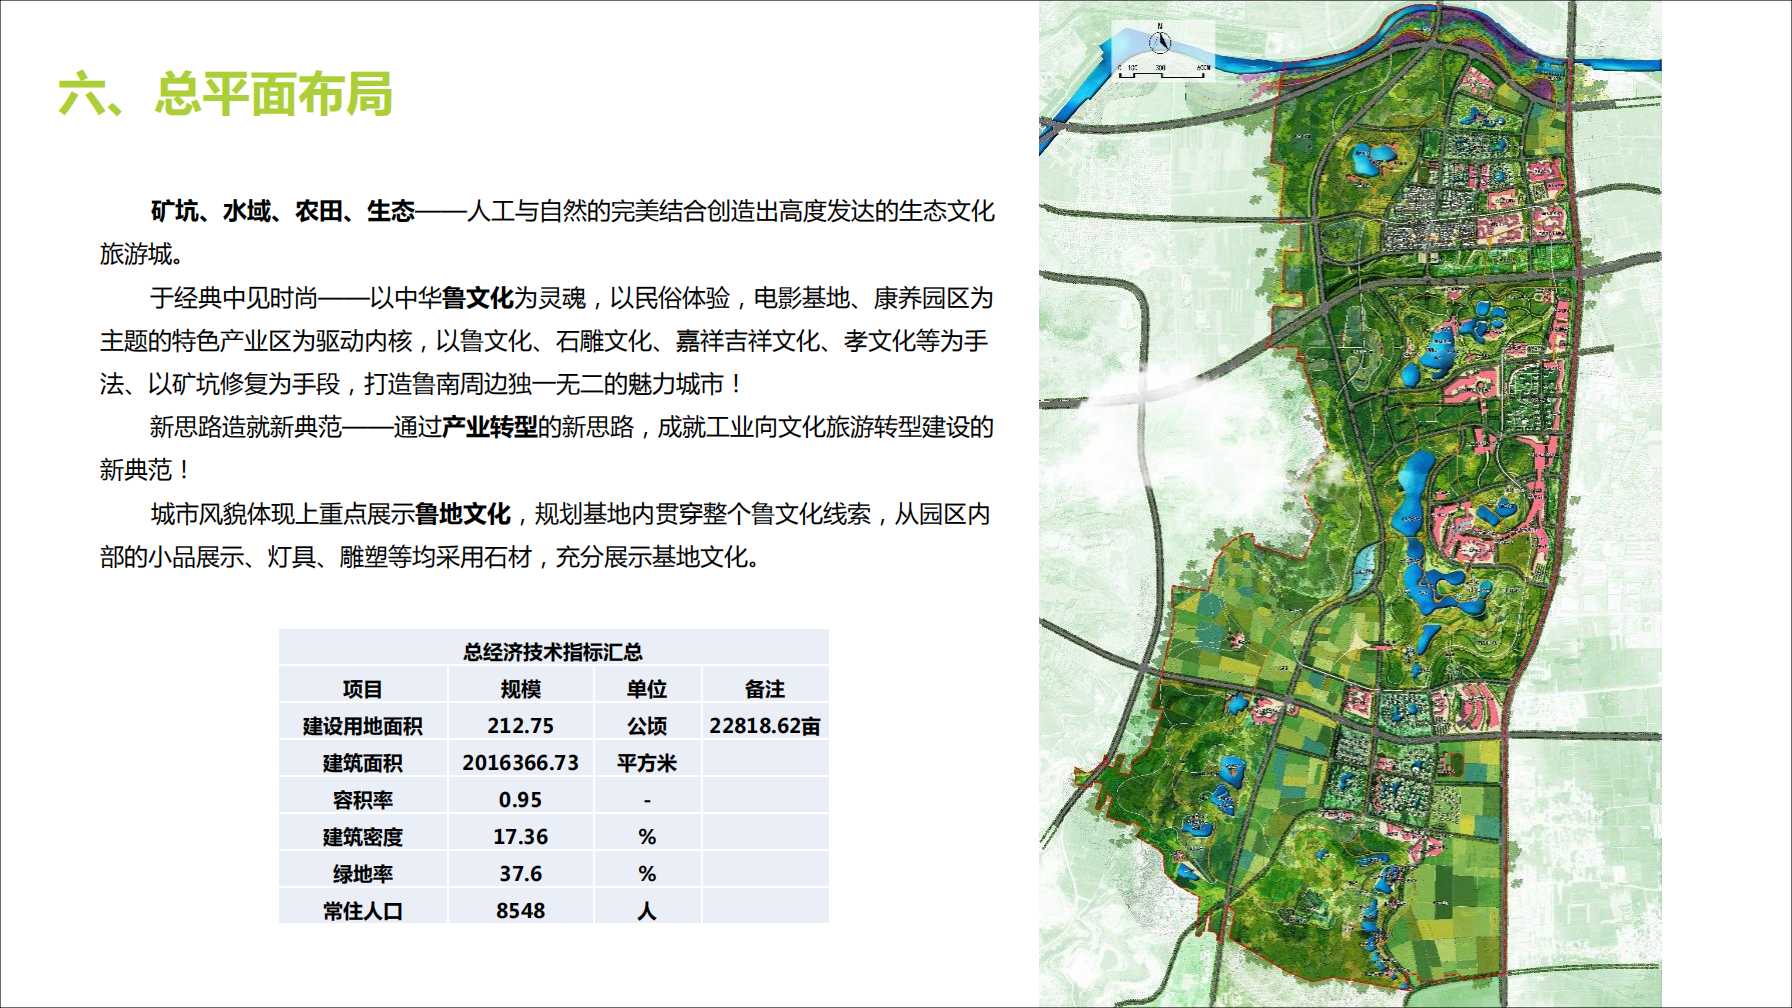Click the 建设用地面积 row label
Viewport: 1792px width, 1008px height.
(x=362, y=726)
